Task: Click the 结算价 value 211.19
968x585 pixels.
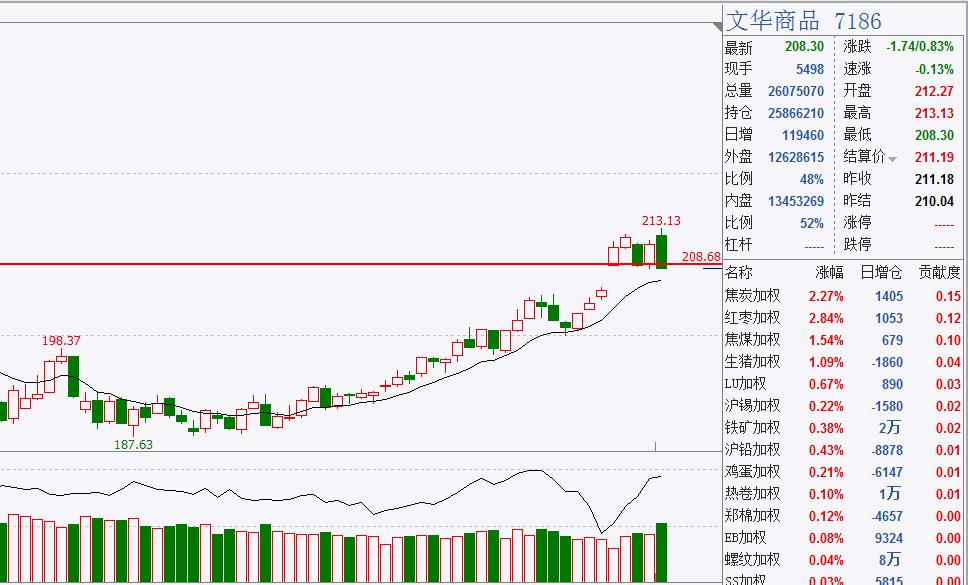Action: (x=934, y=157)
